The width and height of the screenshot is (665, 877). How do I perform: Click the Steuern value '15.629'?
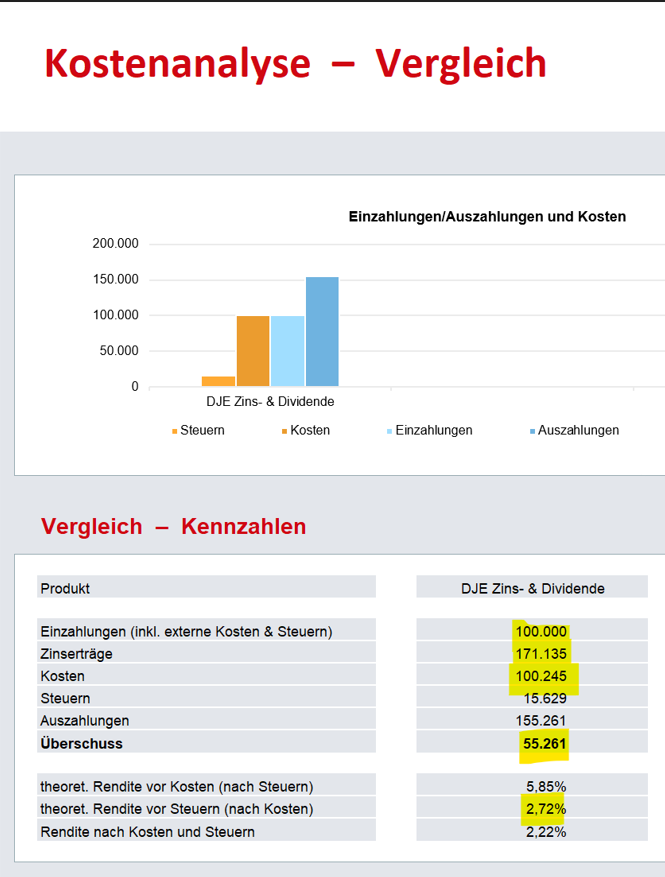click(545, 698)
